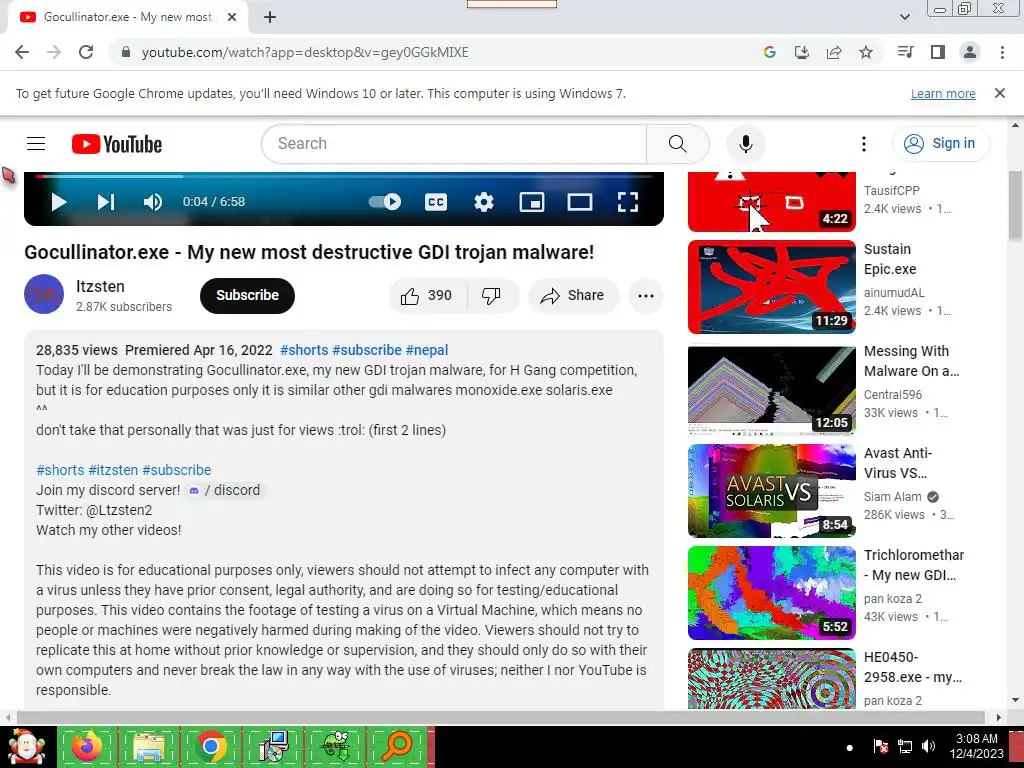Click the horizontal scrollbar
The height and width of the screenshot is (768, 1024).
[503, 717]
